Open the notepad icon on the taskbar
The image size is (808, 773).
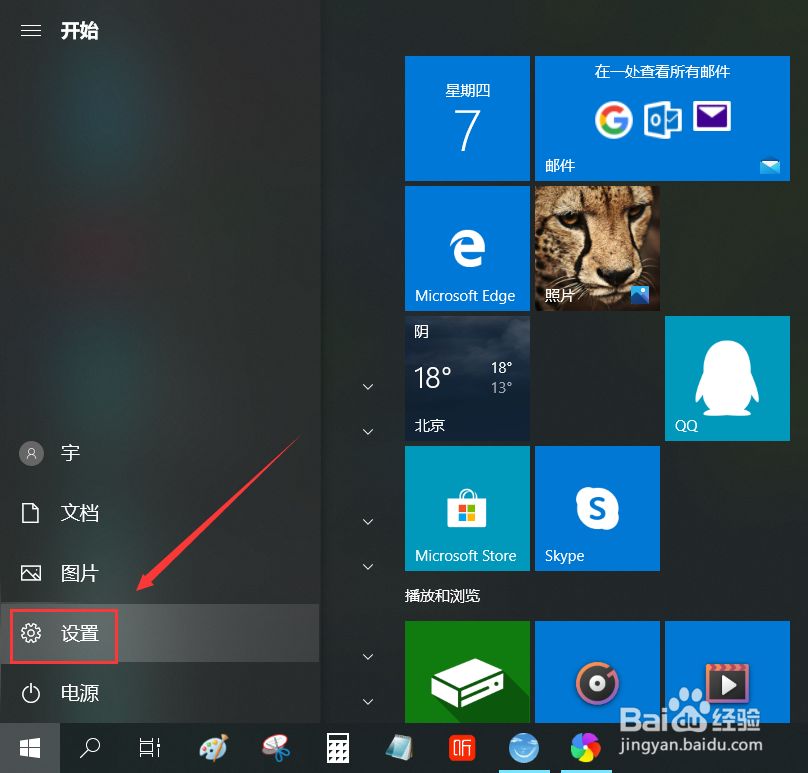[399, 748]
